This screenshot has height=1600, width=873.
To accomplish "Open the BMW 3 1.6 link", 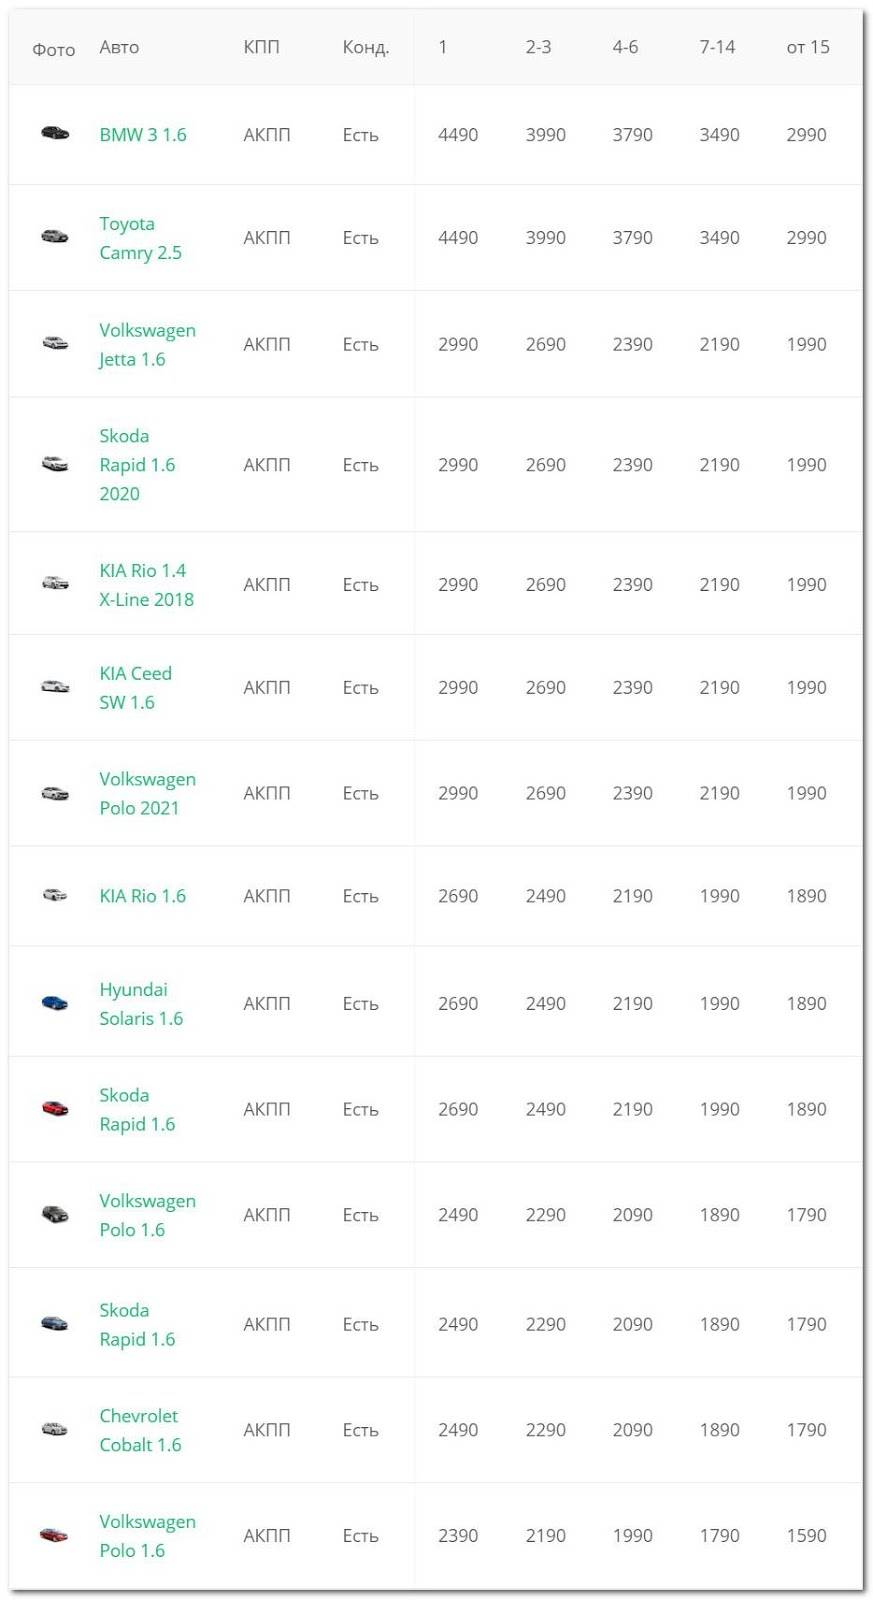I will point(142,135).
